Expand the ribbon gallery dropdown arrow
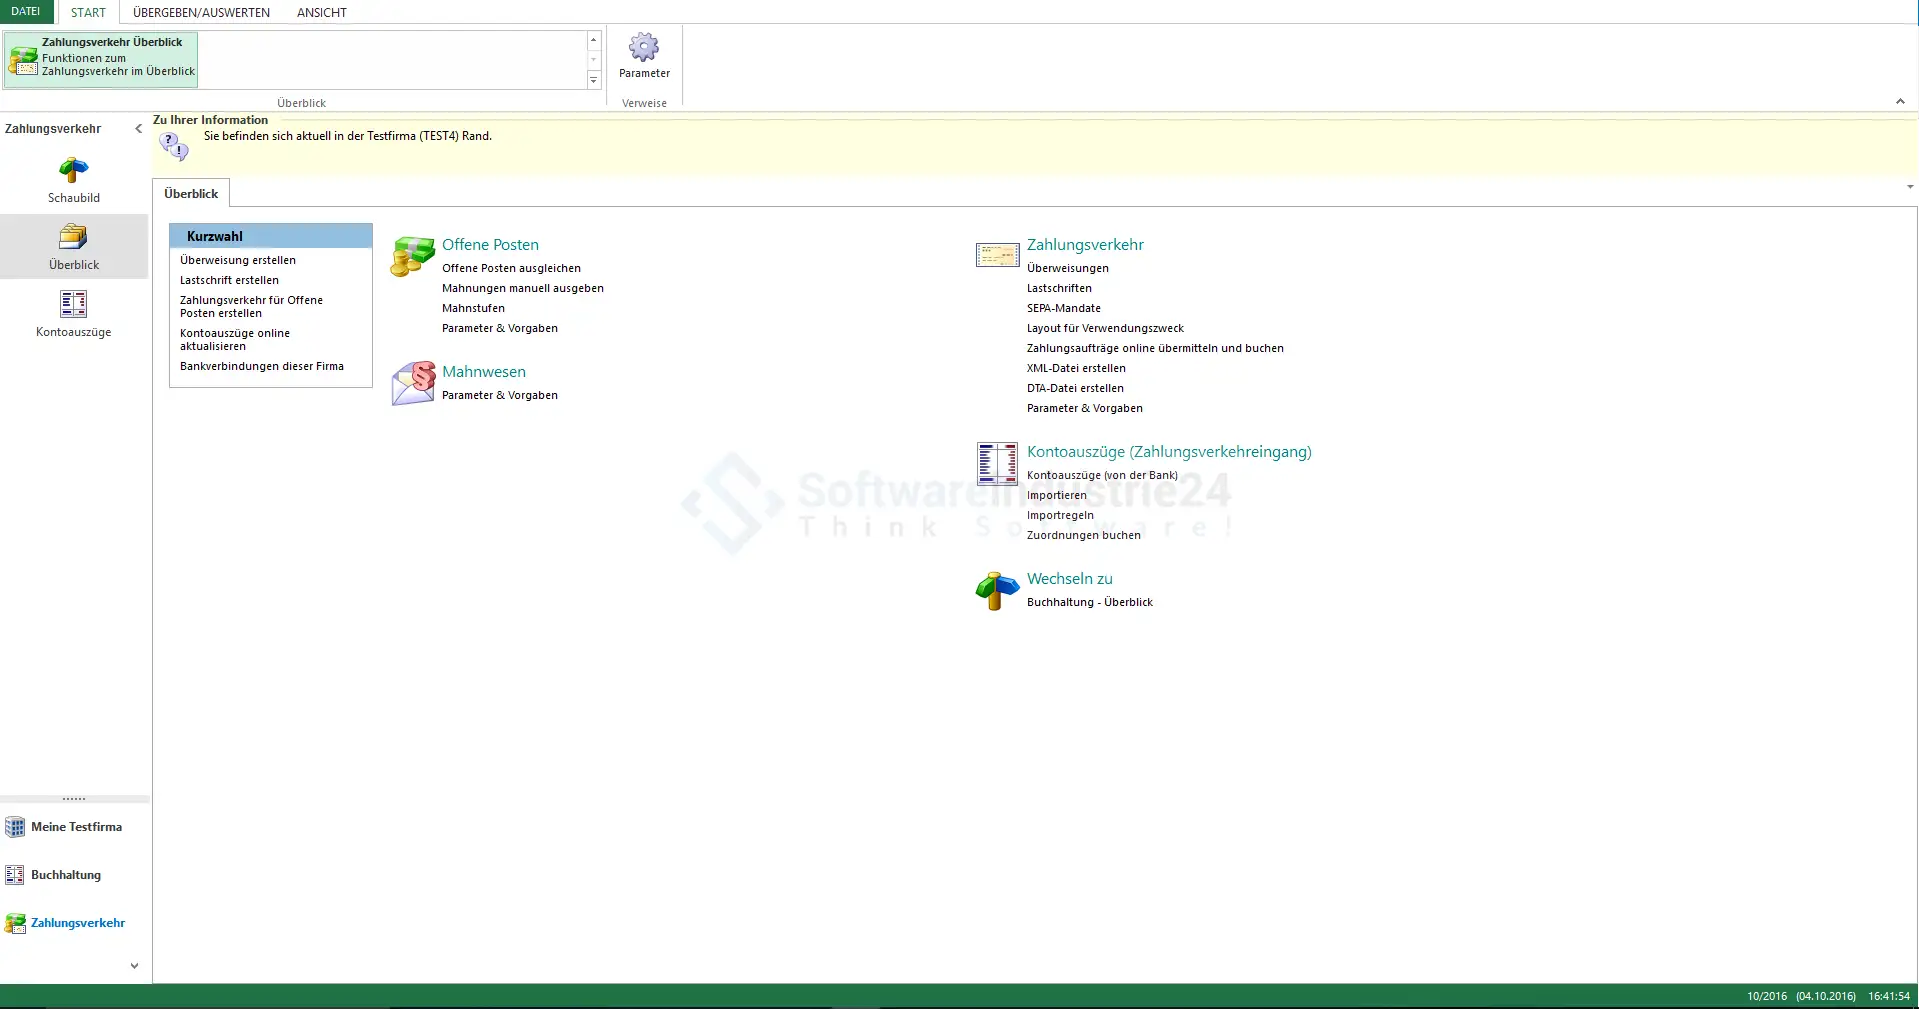 pyautogui.click(x=593, y=80)
